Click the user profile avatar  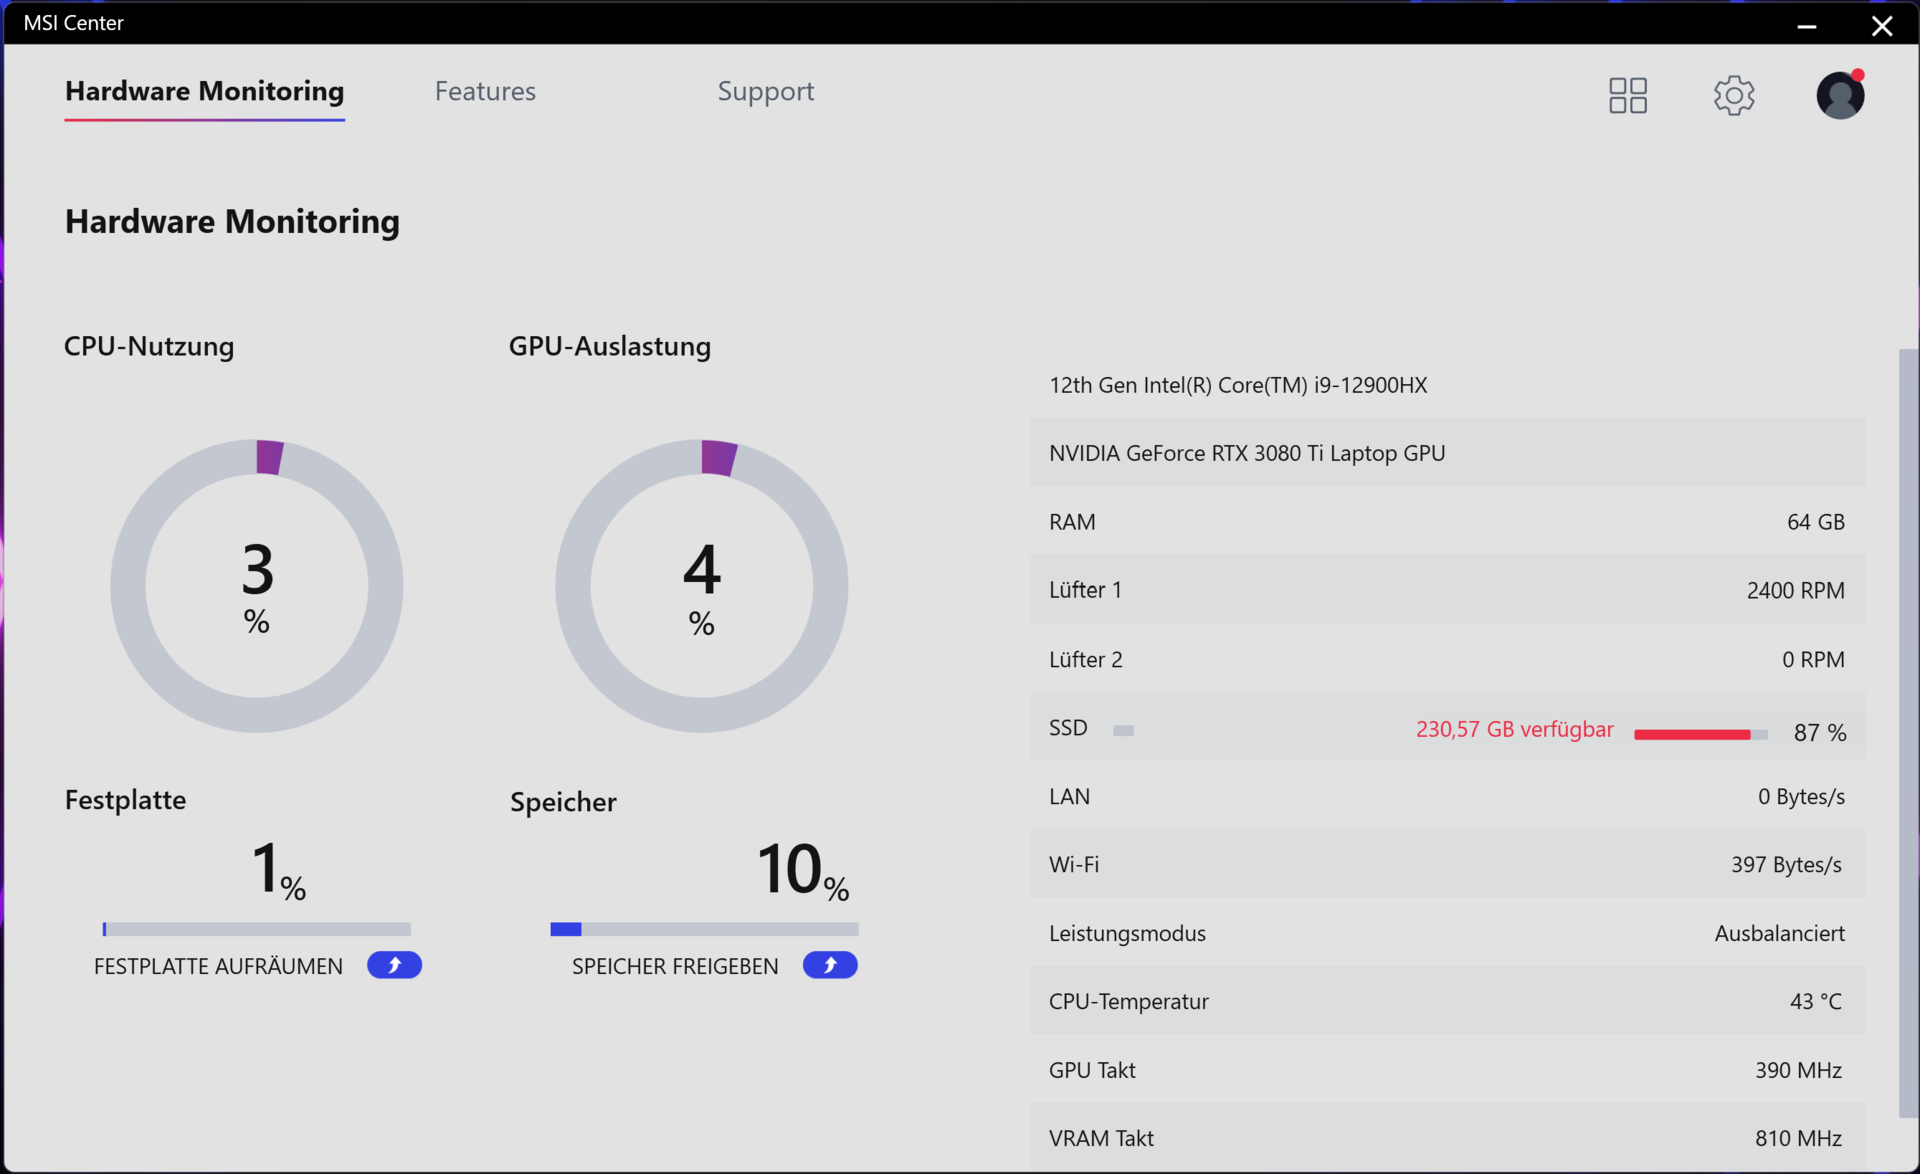[1839, 96]
